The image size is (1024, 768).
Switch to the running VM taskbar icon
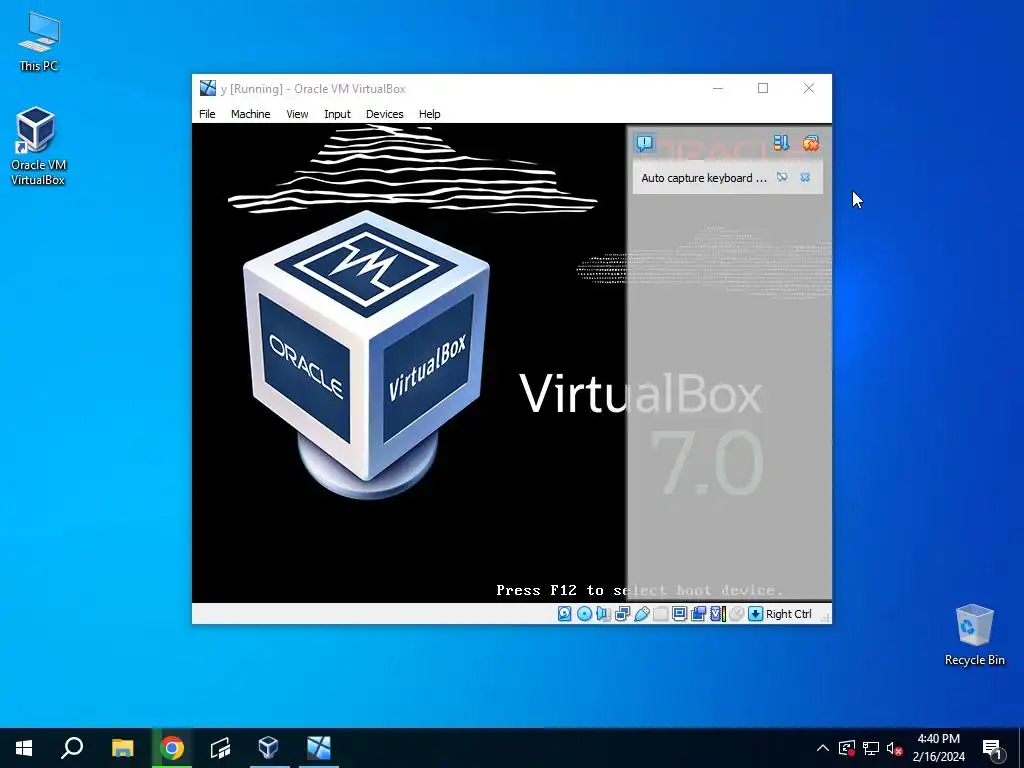pyautogui.click(x=319, y=748)
